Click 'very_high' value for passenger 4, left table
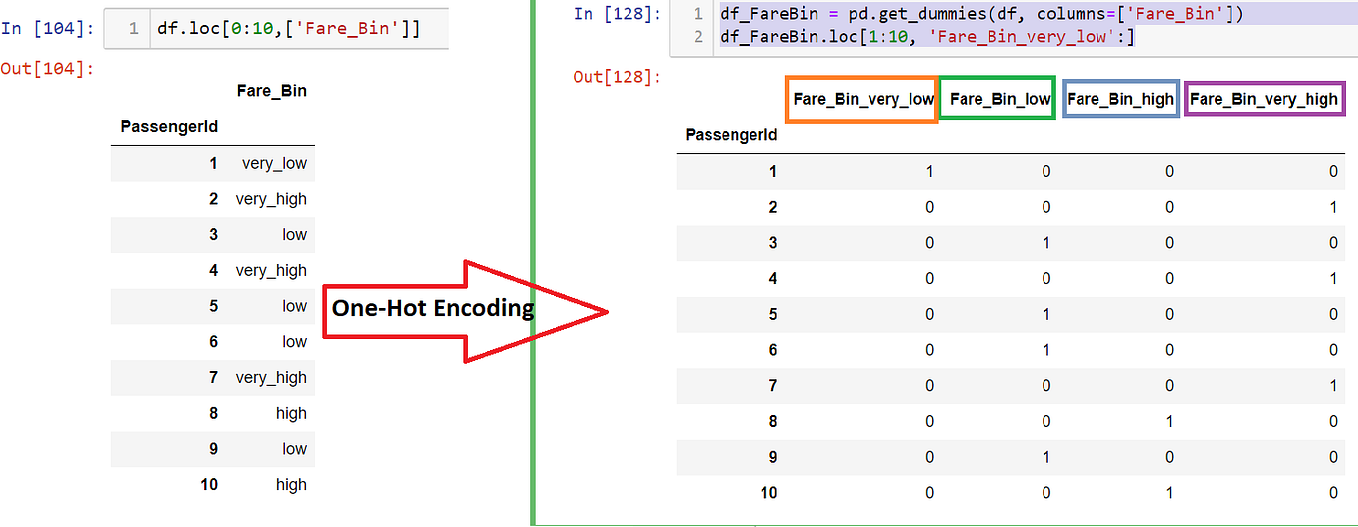 point(271,270)
